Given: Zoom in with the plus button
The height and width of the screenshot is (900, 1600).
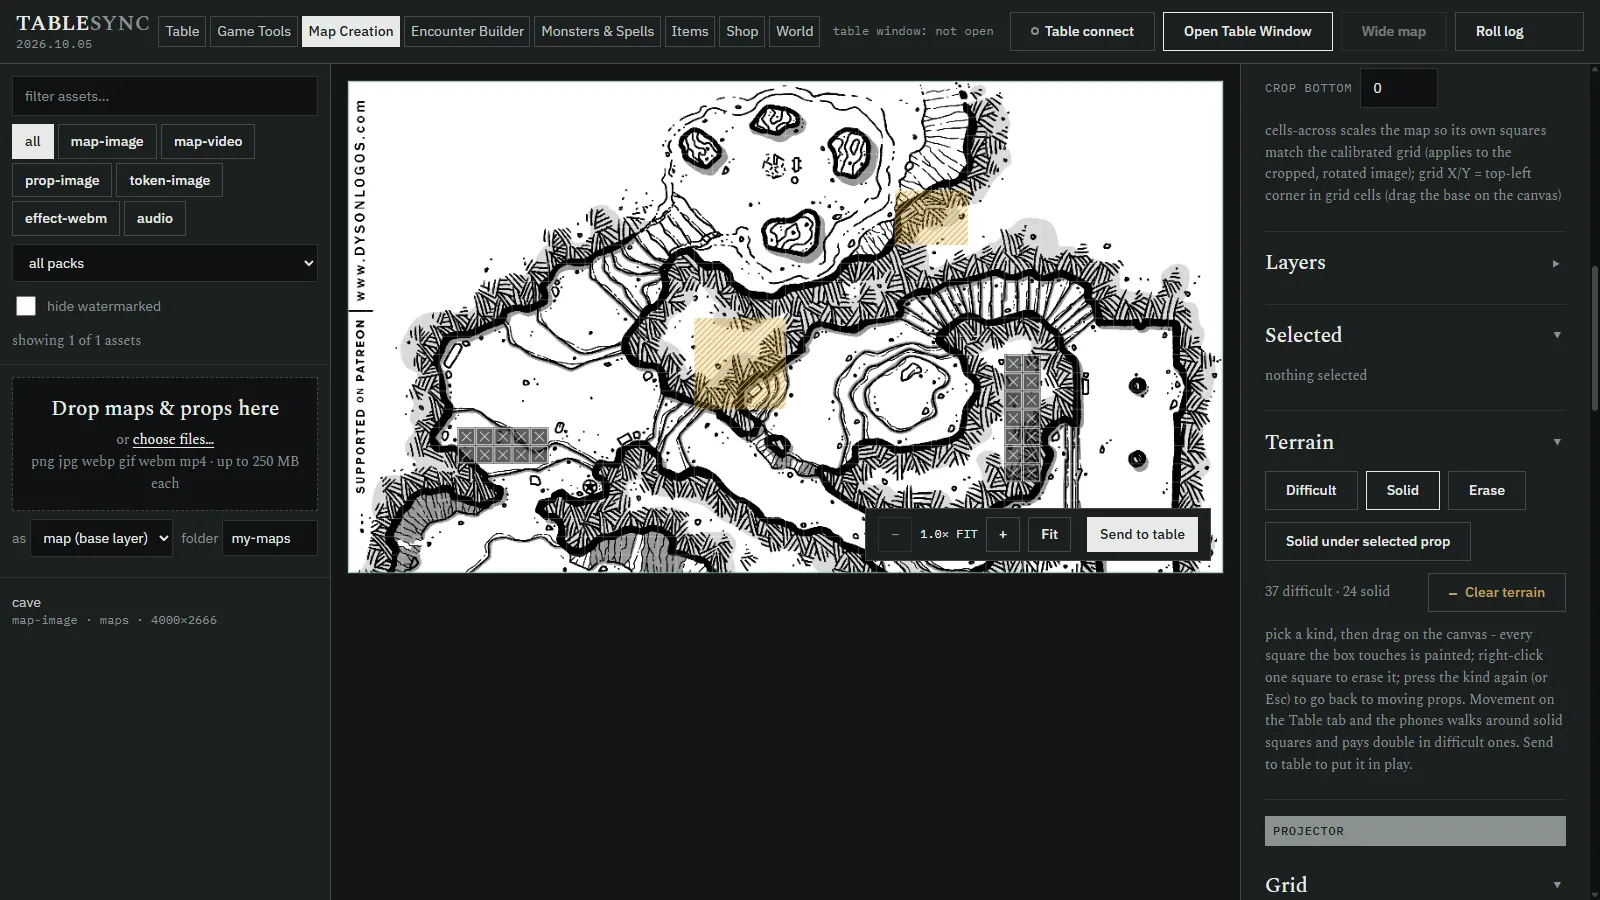Looking at the screenshot, I should pos(1003,534).
